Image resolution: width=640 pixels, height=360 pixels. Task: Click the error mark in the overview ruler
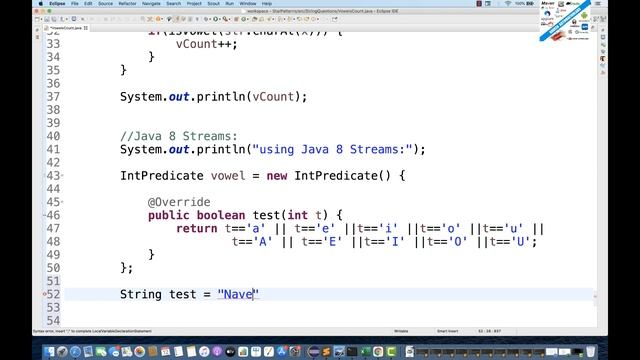(x=595, y=296)
